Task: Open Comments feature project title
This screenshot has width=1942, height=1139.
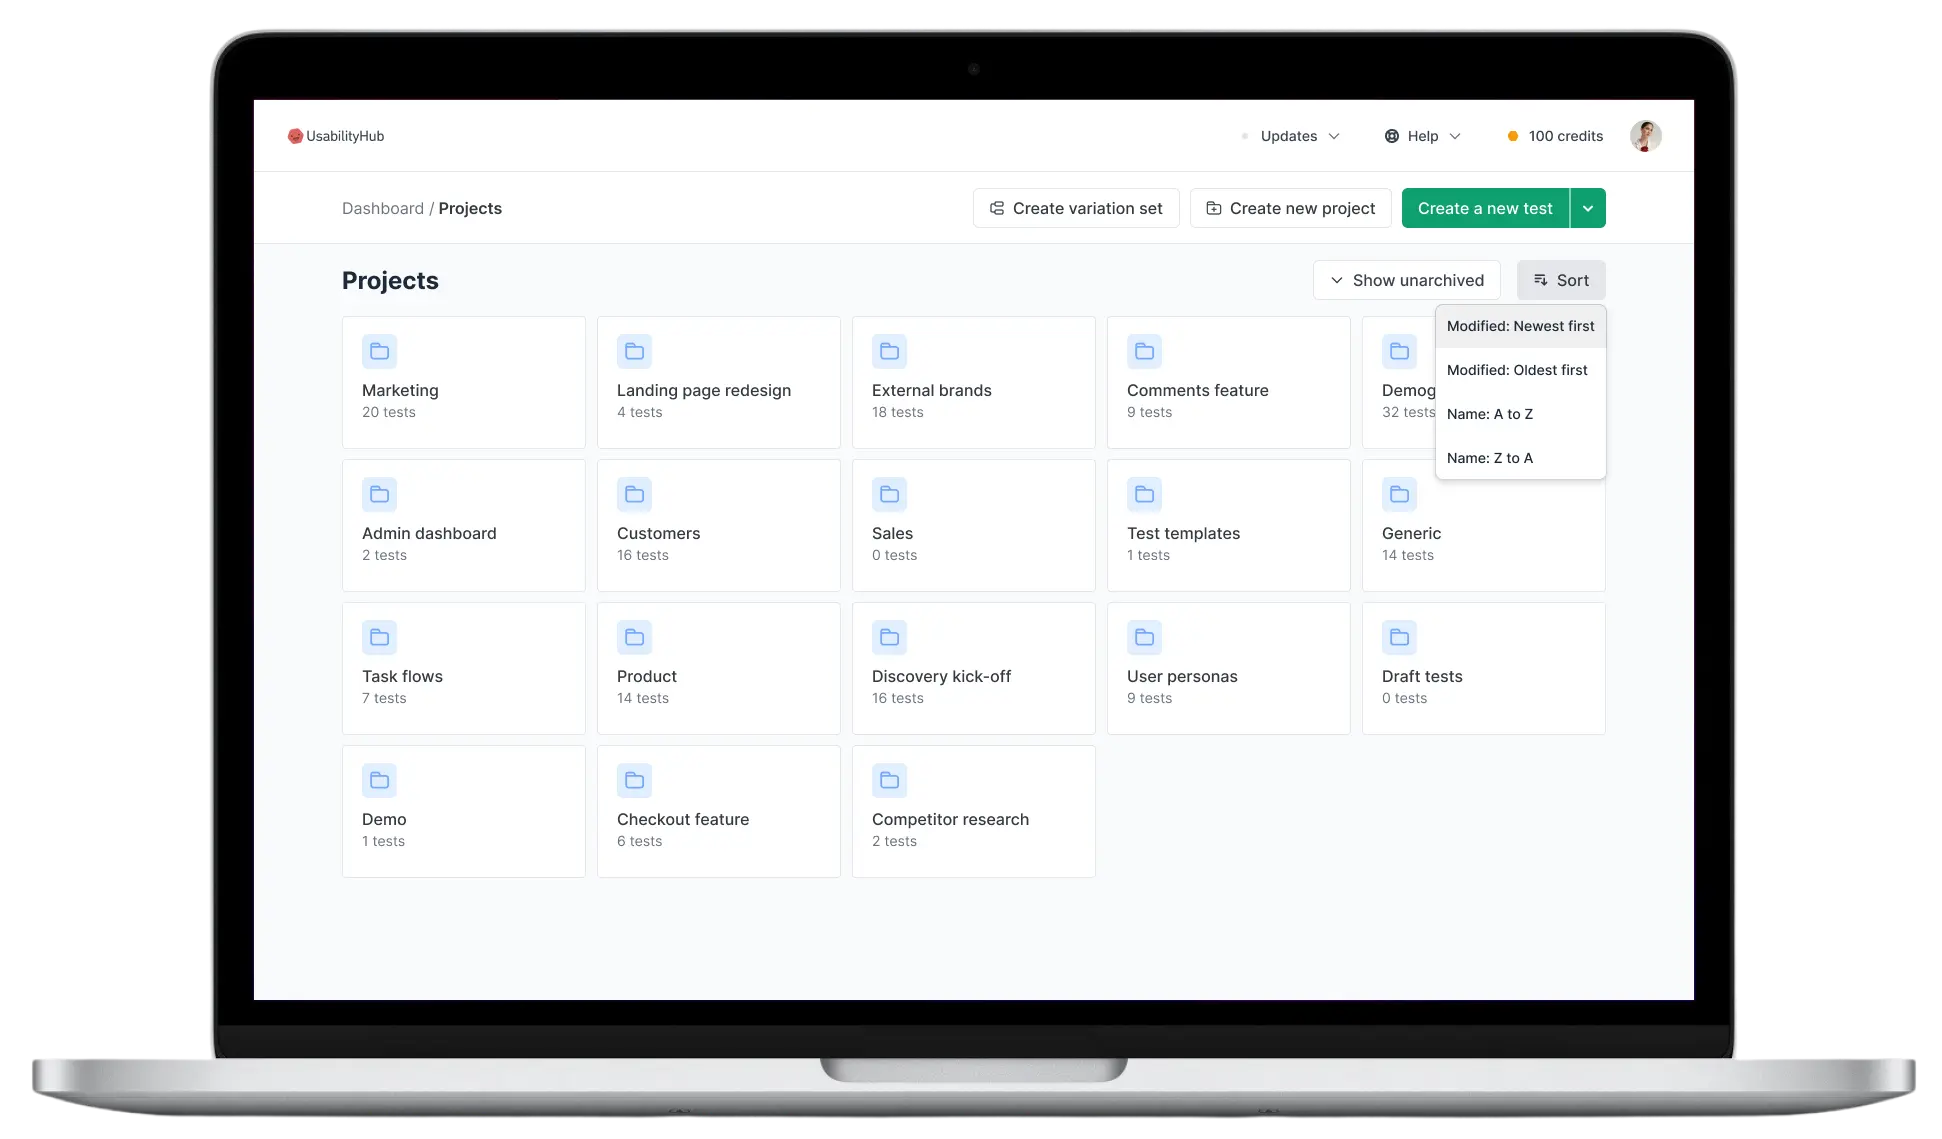Action: coord(1198,390)
